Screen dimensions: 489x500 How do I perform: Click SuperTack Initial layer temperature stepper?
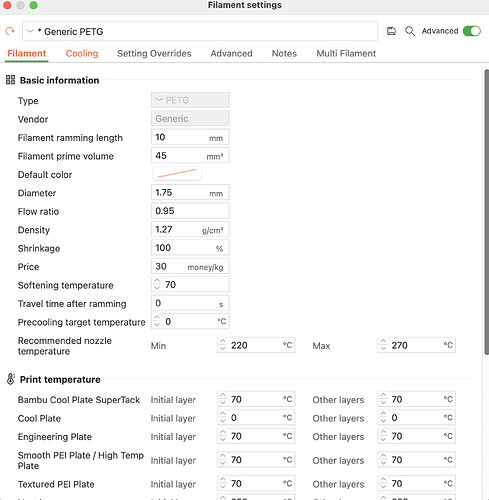(223, 399)
